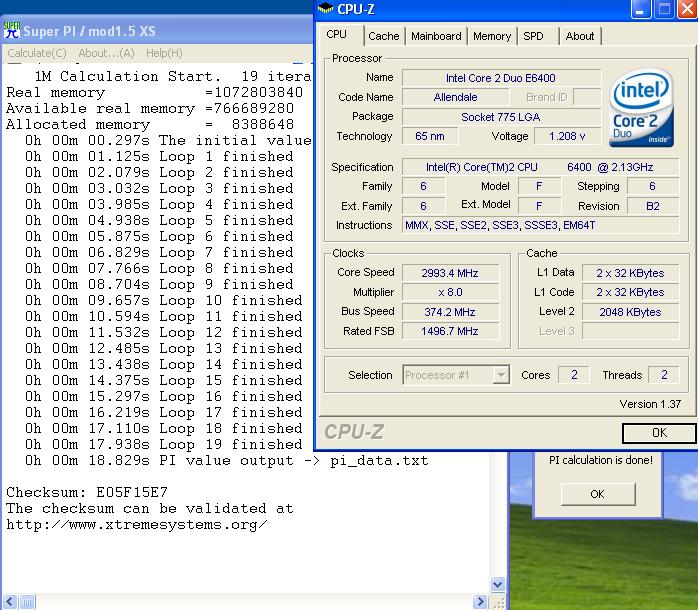Click the Core Speed value '2993.4 MHz'
This screenshot has width=698, height=610.
coord(450,273)
